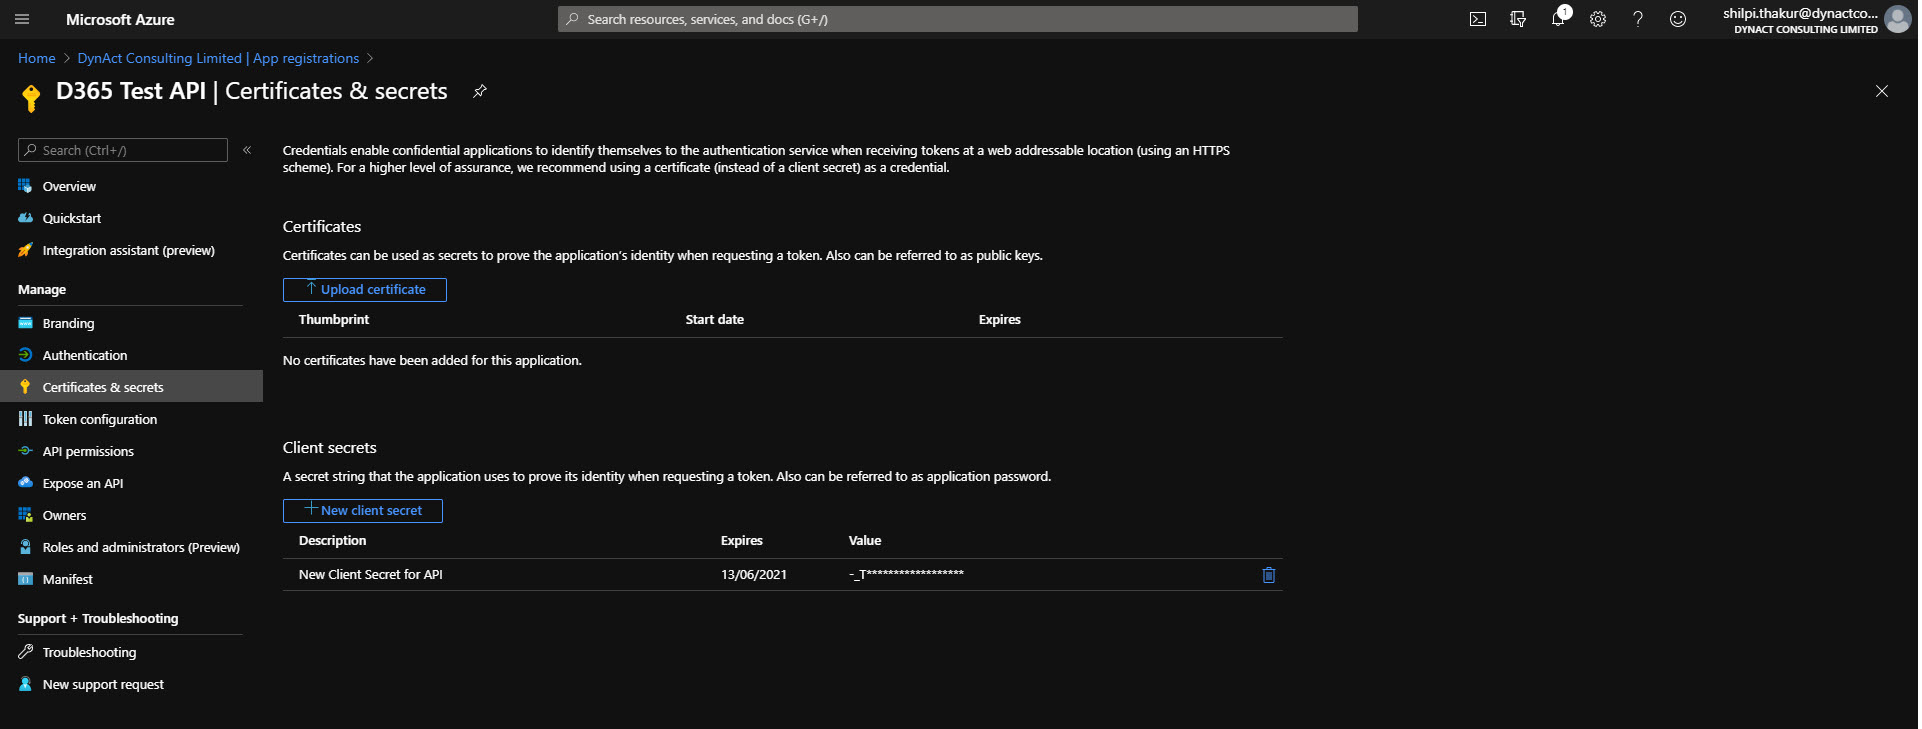This screenshot has height=729, width=1922.
Task: Focus the global search resources box
Action: (x=958, y=19)
